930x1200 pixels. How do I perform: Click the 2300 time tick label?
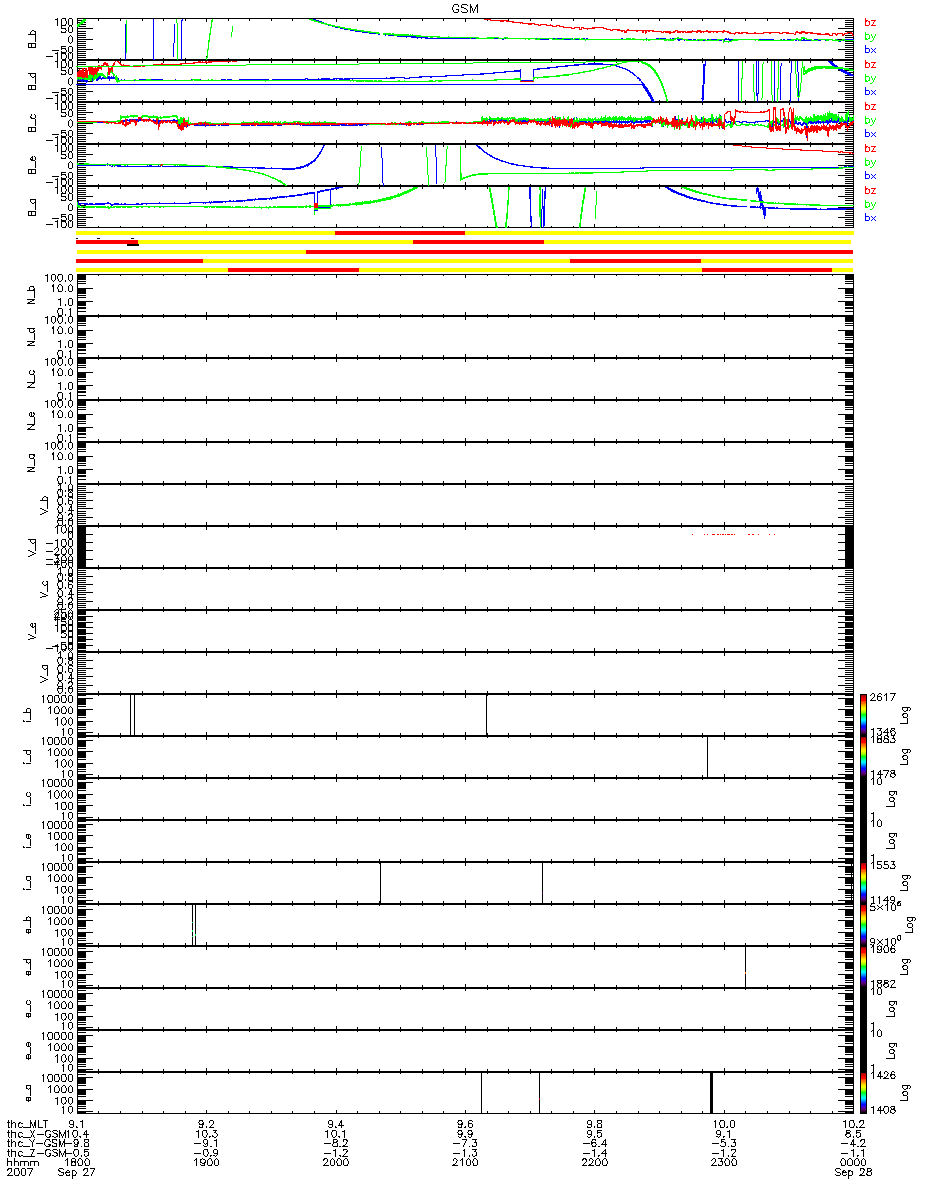[x=723, y=1163]
